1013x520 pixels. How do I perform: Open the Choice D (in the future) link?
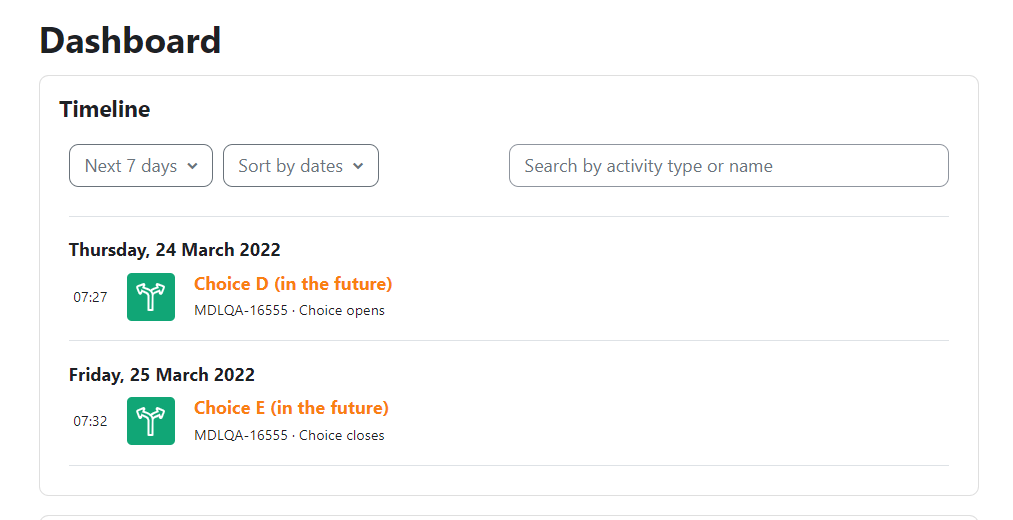coord(293,284)
